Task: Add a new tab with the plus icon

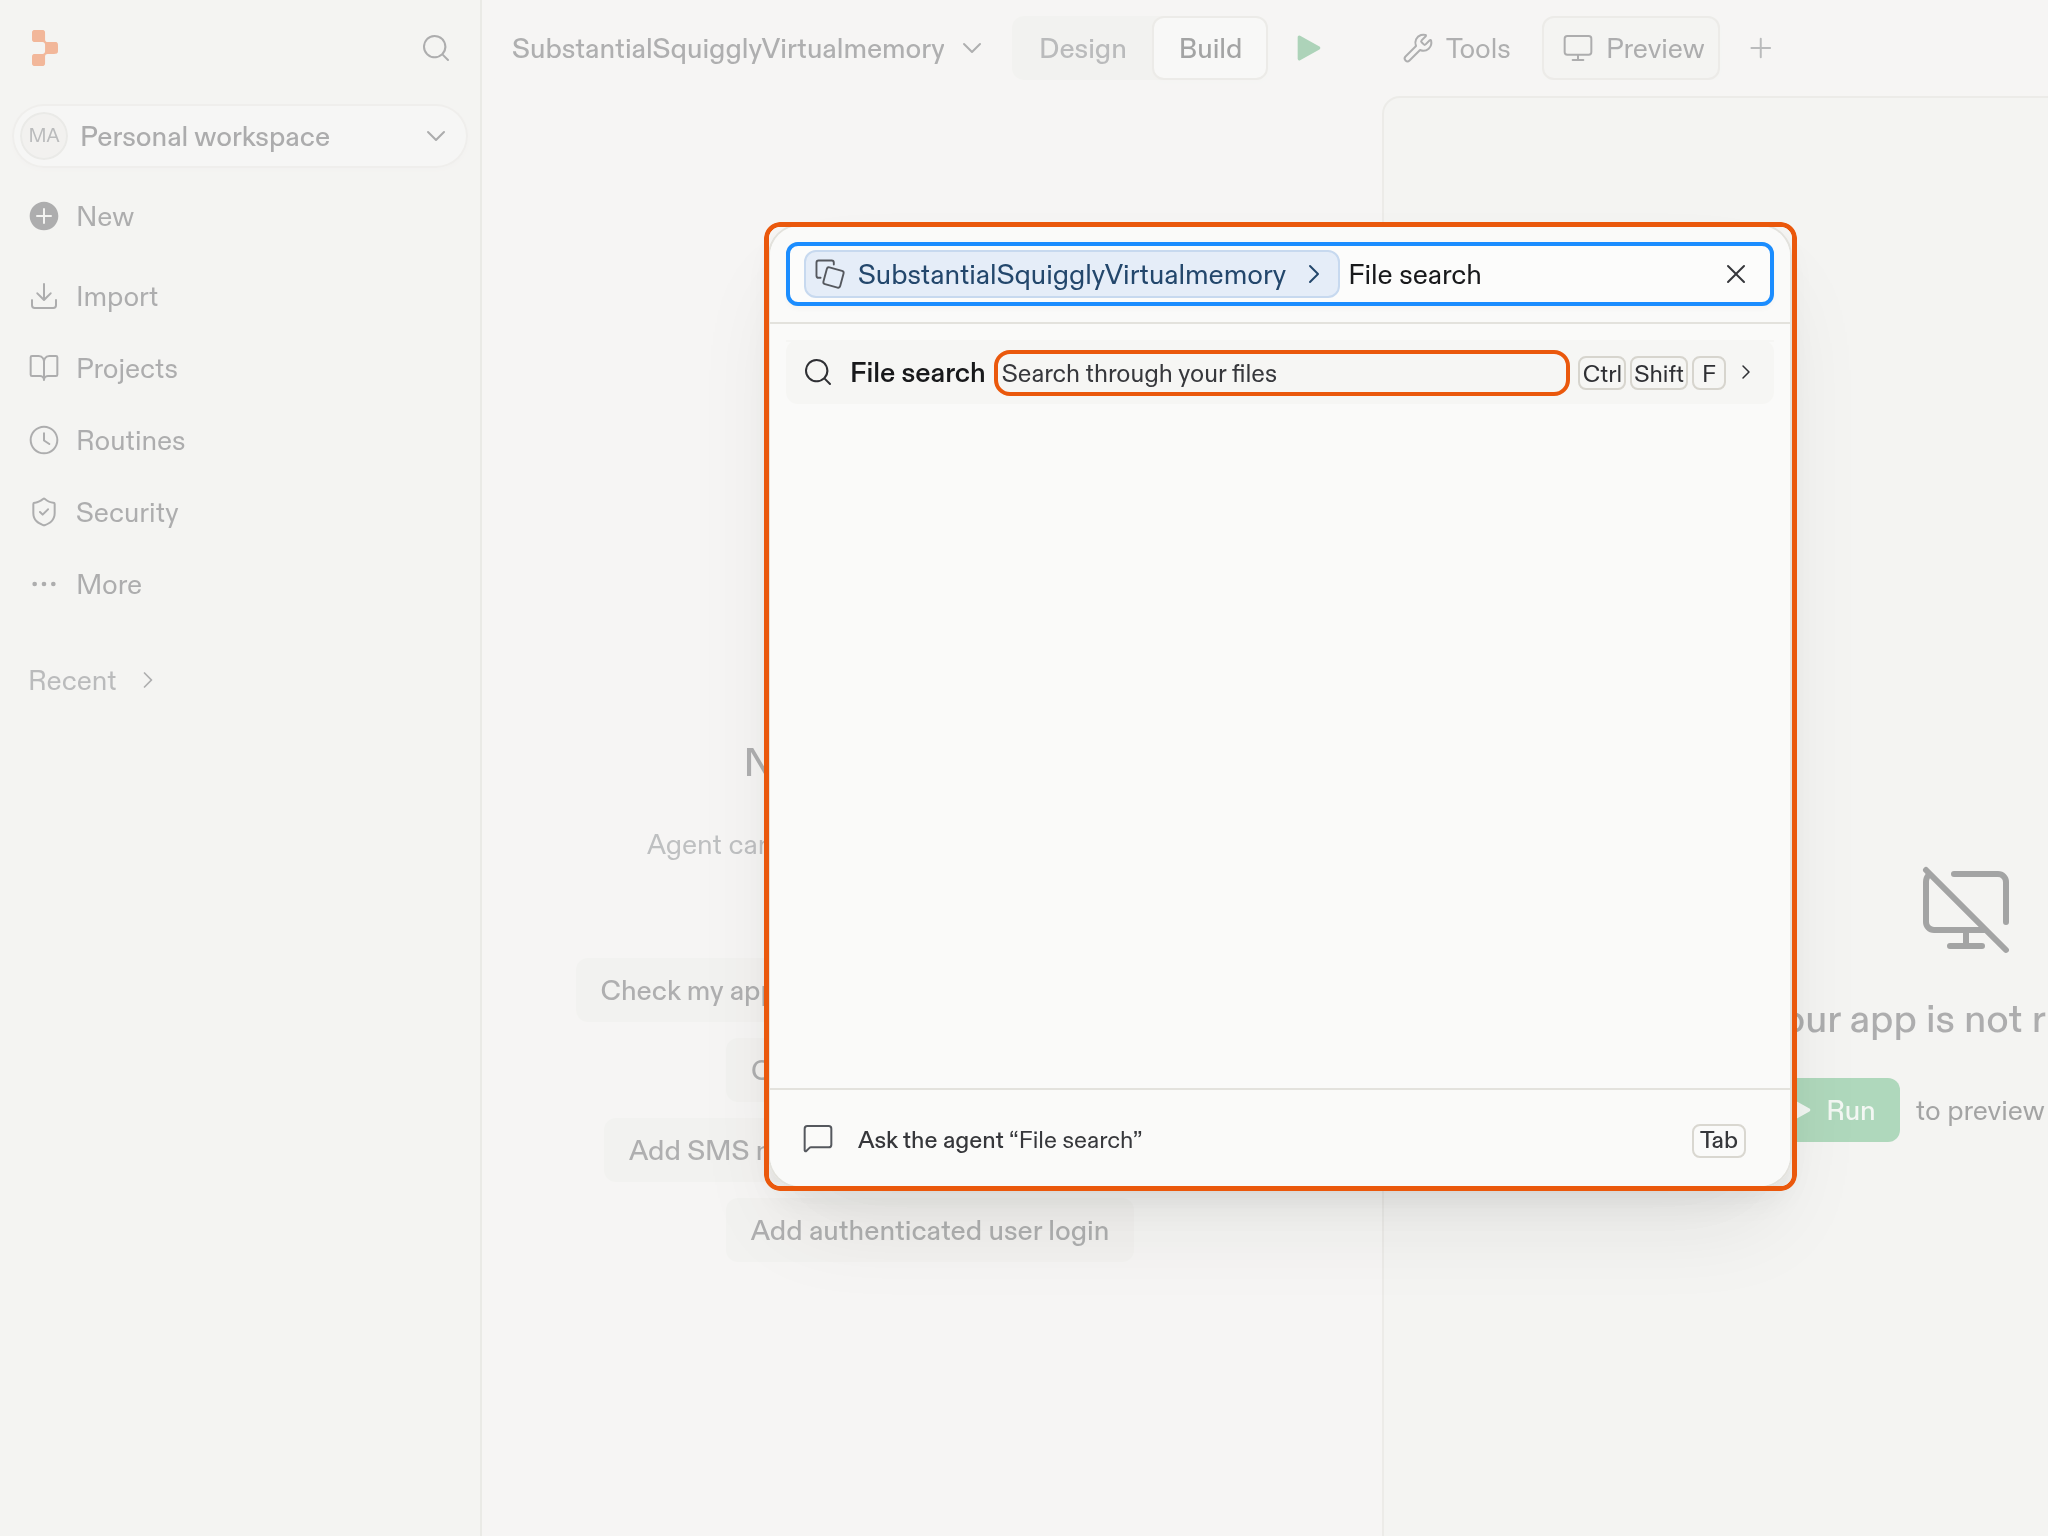Action: point(1761,48)
